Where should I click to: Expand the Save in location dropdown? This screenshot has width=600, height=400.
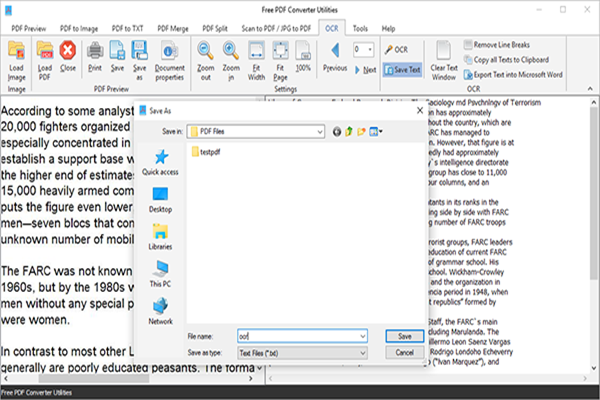(319, 131)
